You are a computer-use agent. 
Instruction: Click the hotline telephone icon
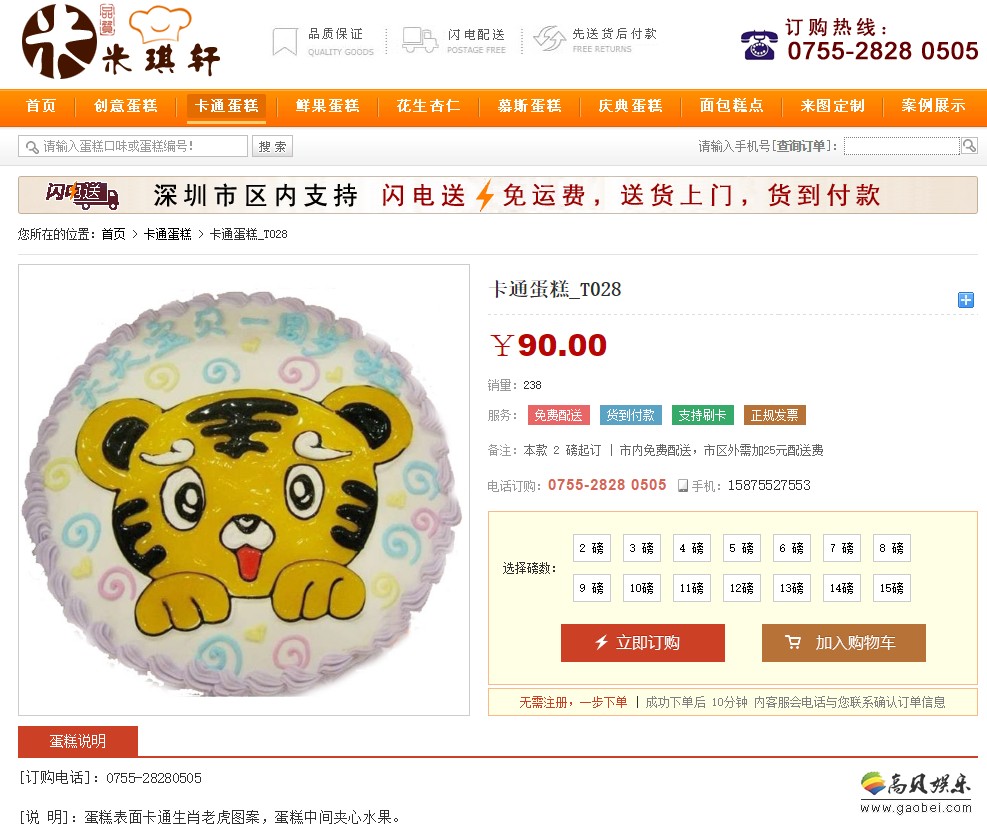point(759,45)
